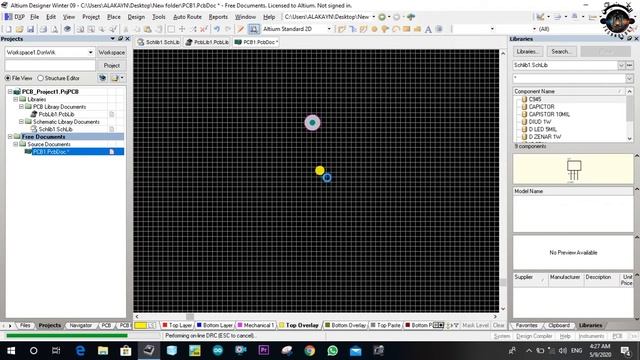
Task: Open the Schlib1.SchLib library dropdown
Action: [621, 65]
